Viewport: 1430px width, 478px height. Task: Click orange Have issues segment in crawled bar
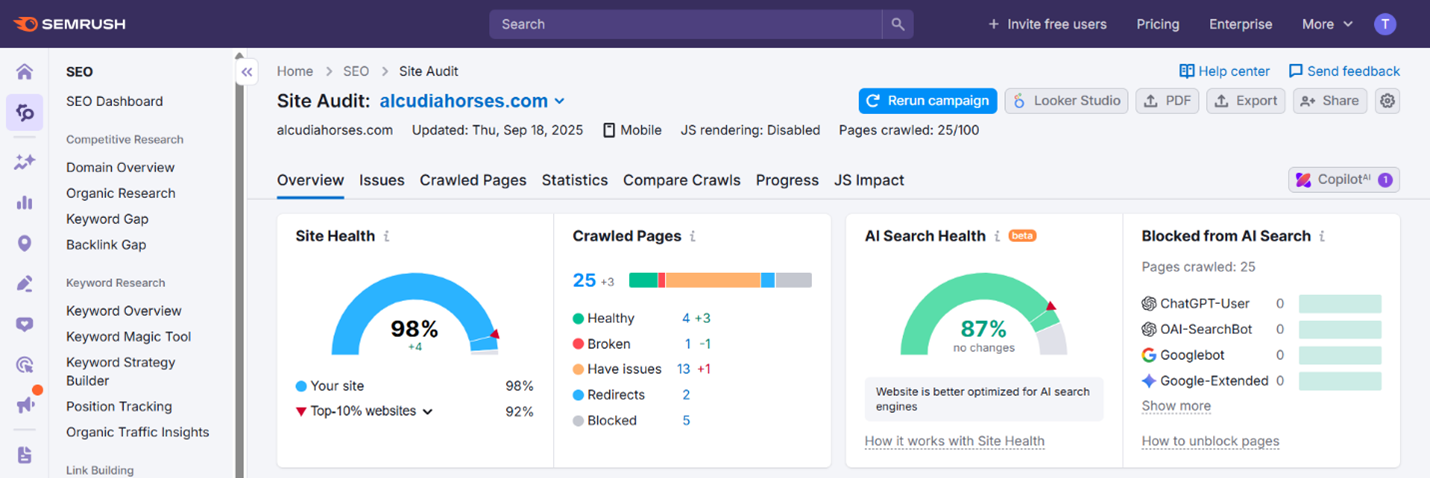point(712,280)
